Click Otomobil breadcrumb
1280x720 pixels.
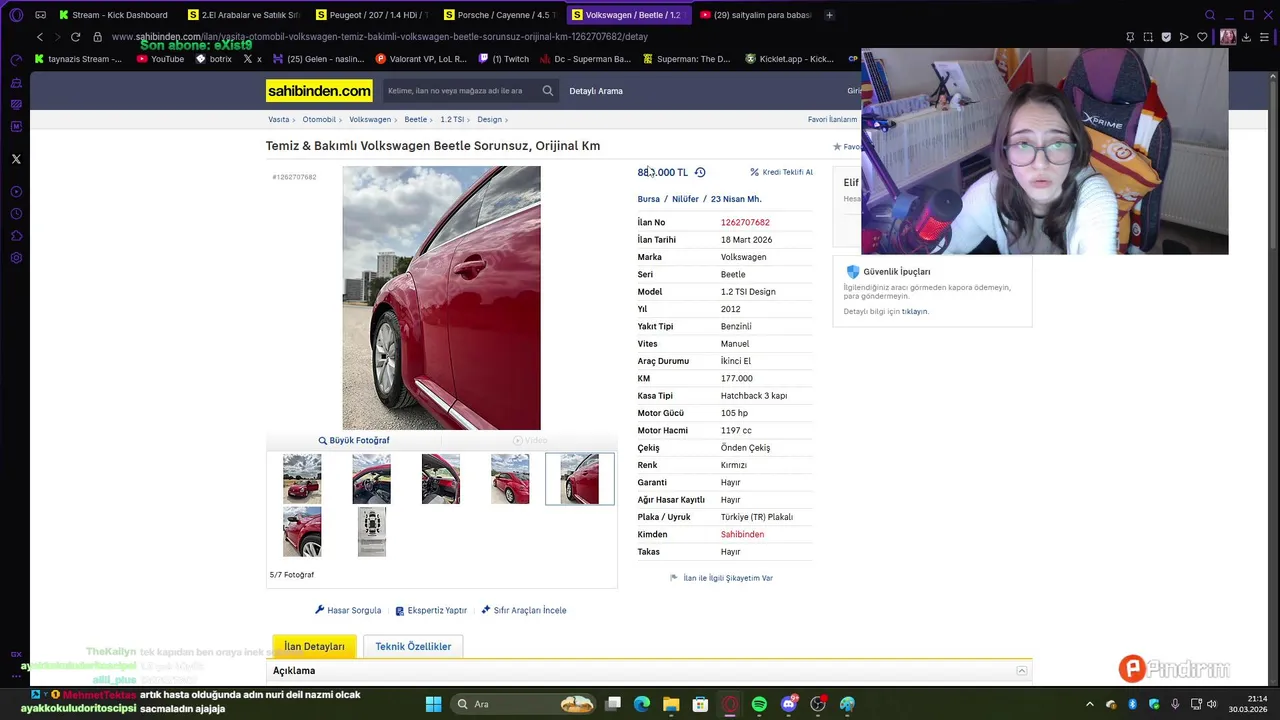(x=319, y=119)
